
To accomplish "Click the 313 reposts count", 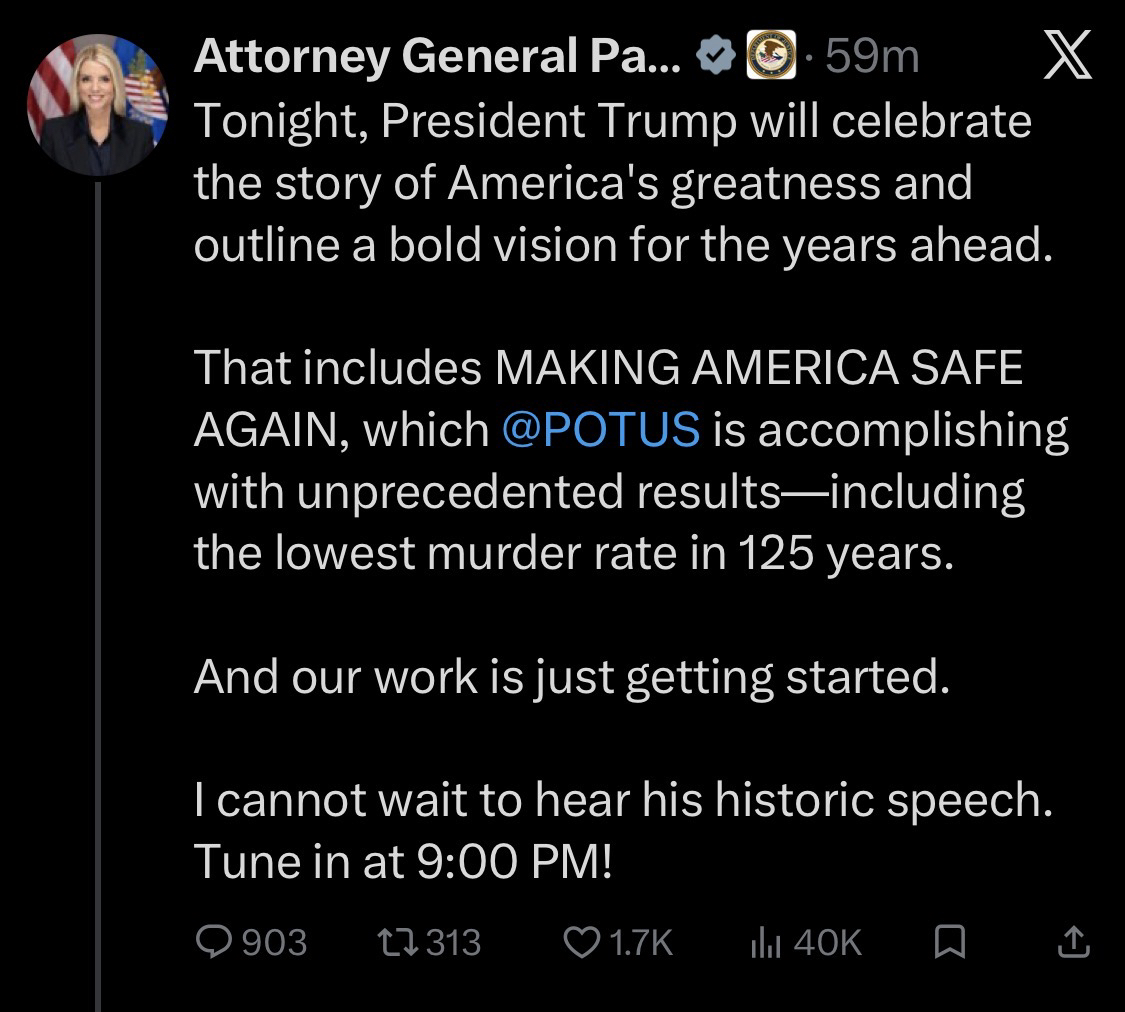I will pos(454,941).
